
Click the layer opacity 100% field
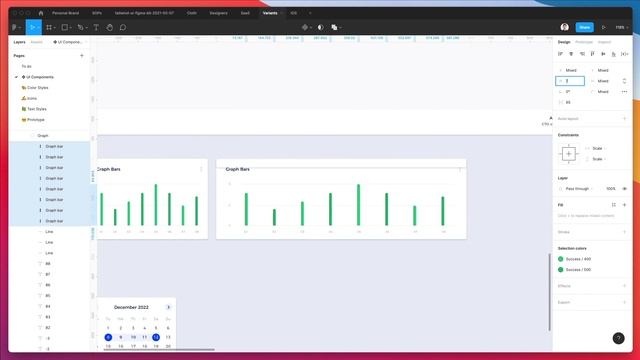[611, 189]
